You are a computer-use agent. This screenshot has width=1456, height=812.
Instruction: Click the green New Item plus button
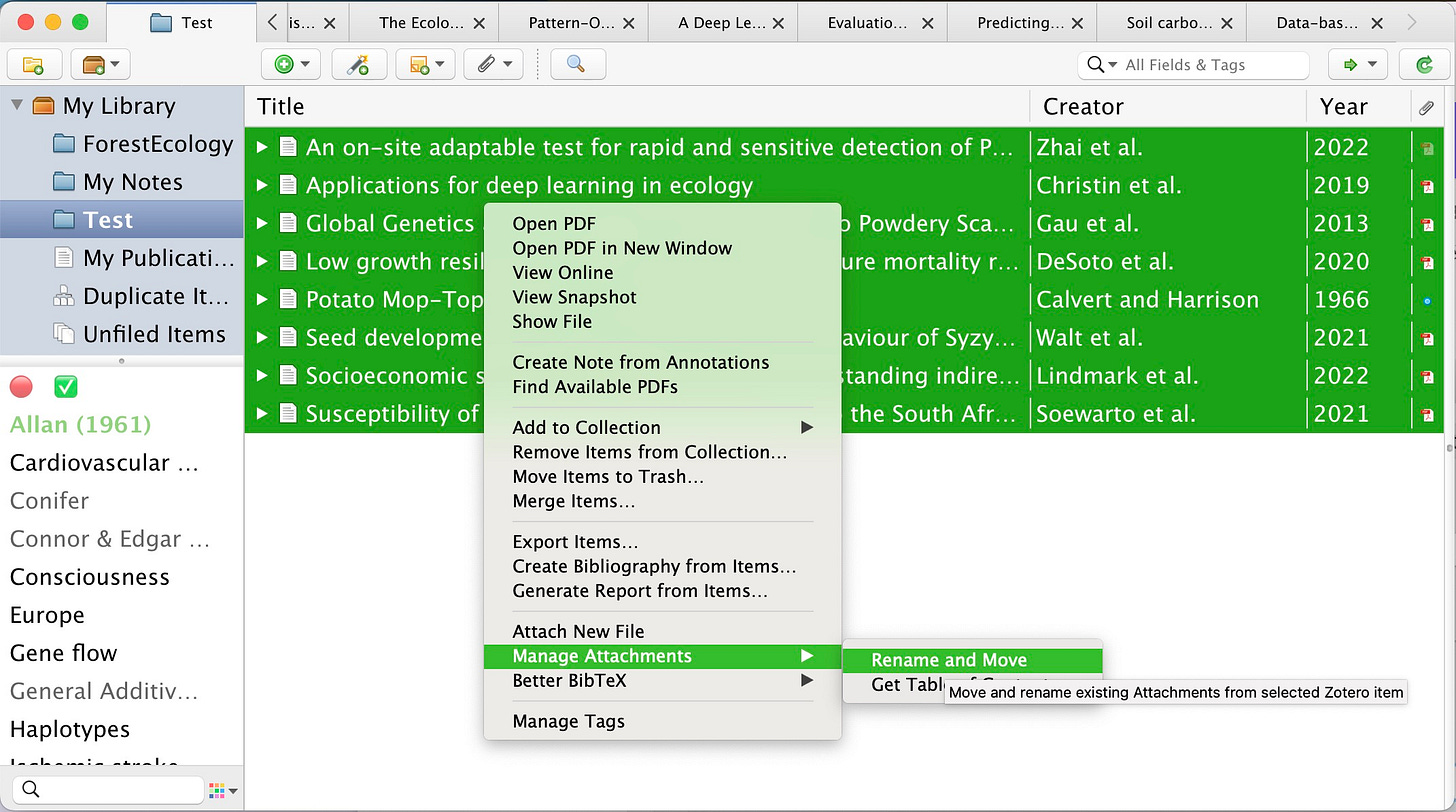[291, 65]
